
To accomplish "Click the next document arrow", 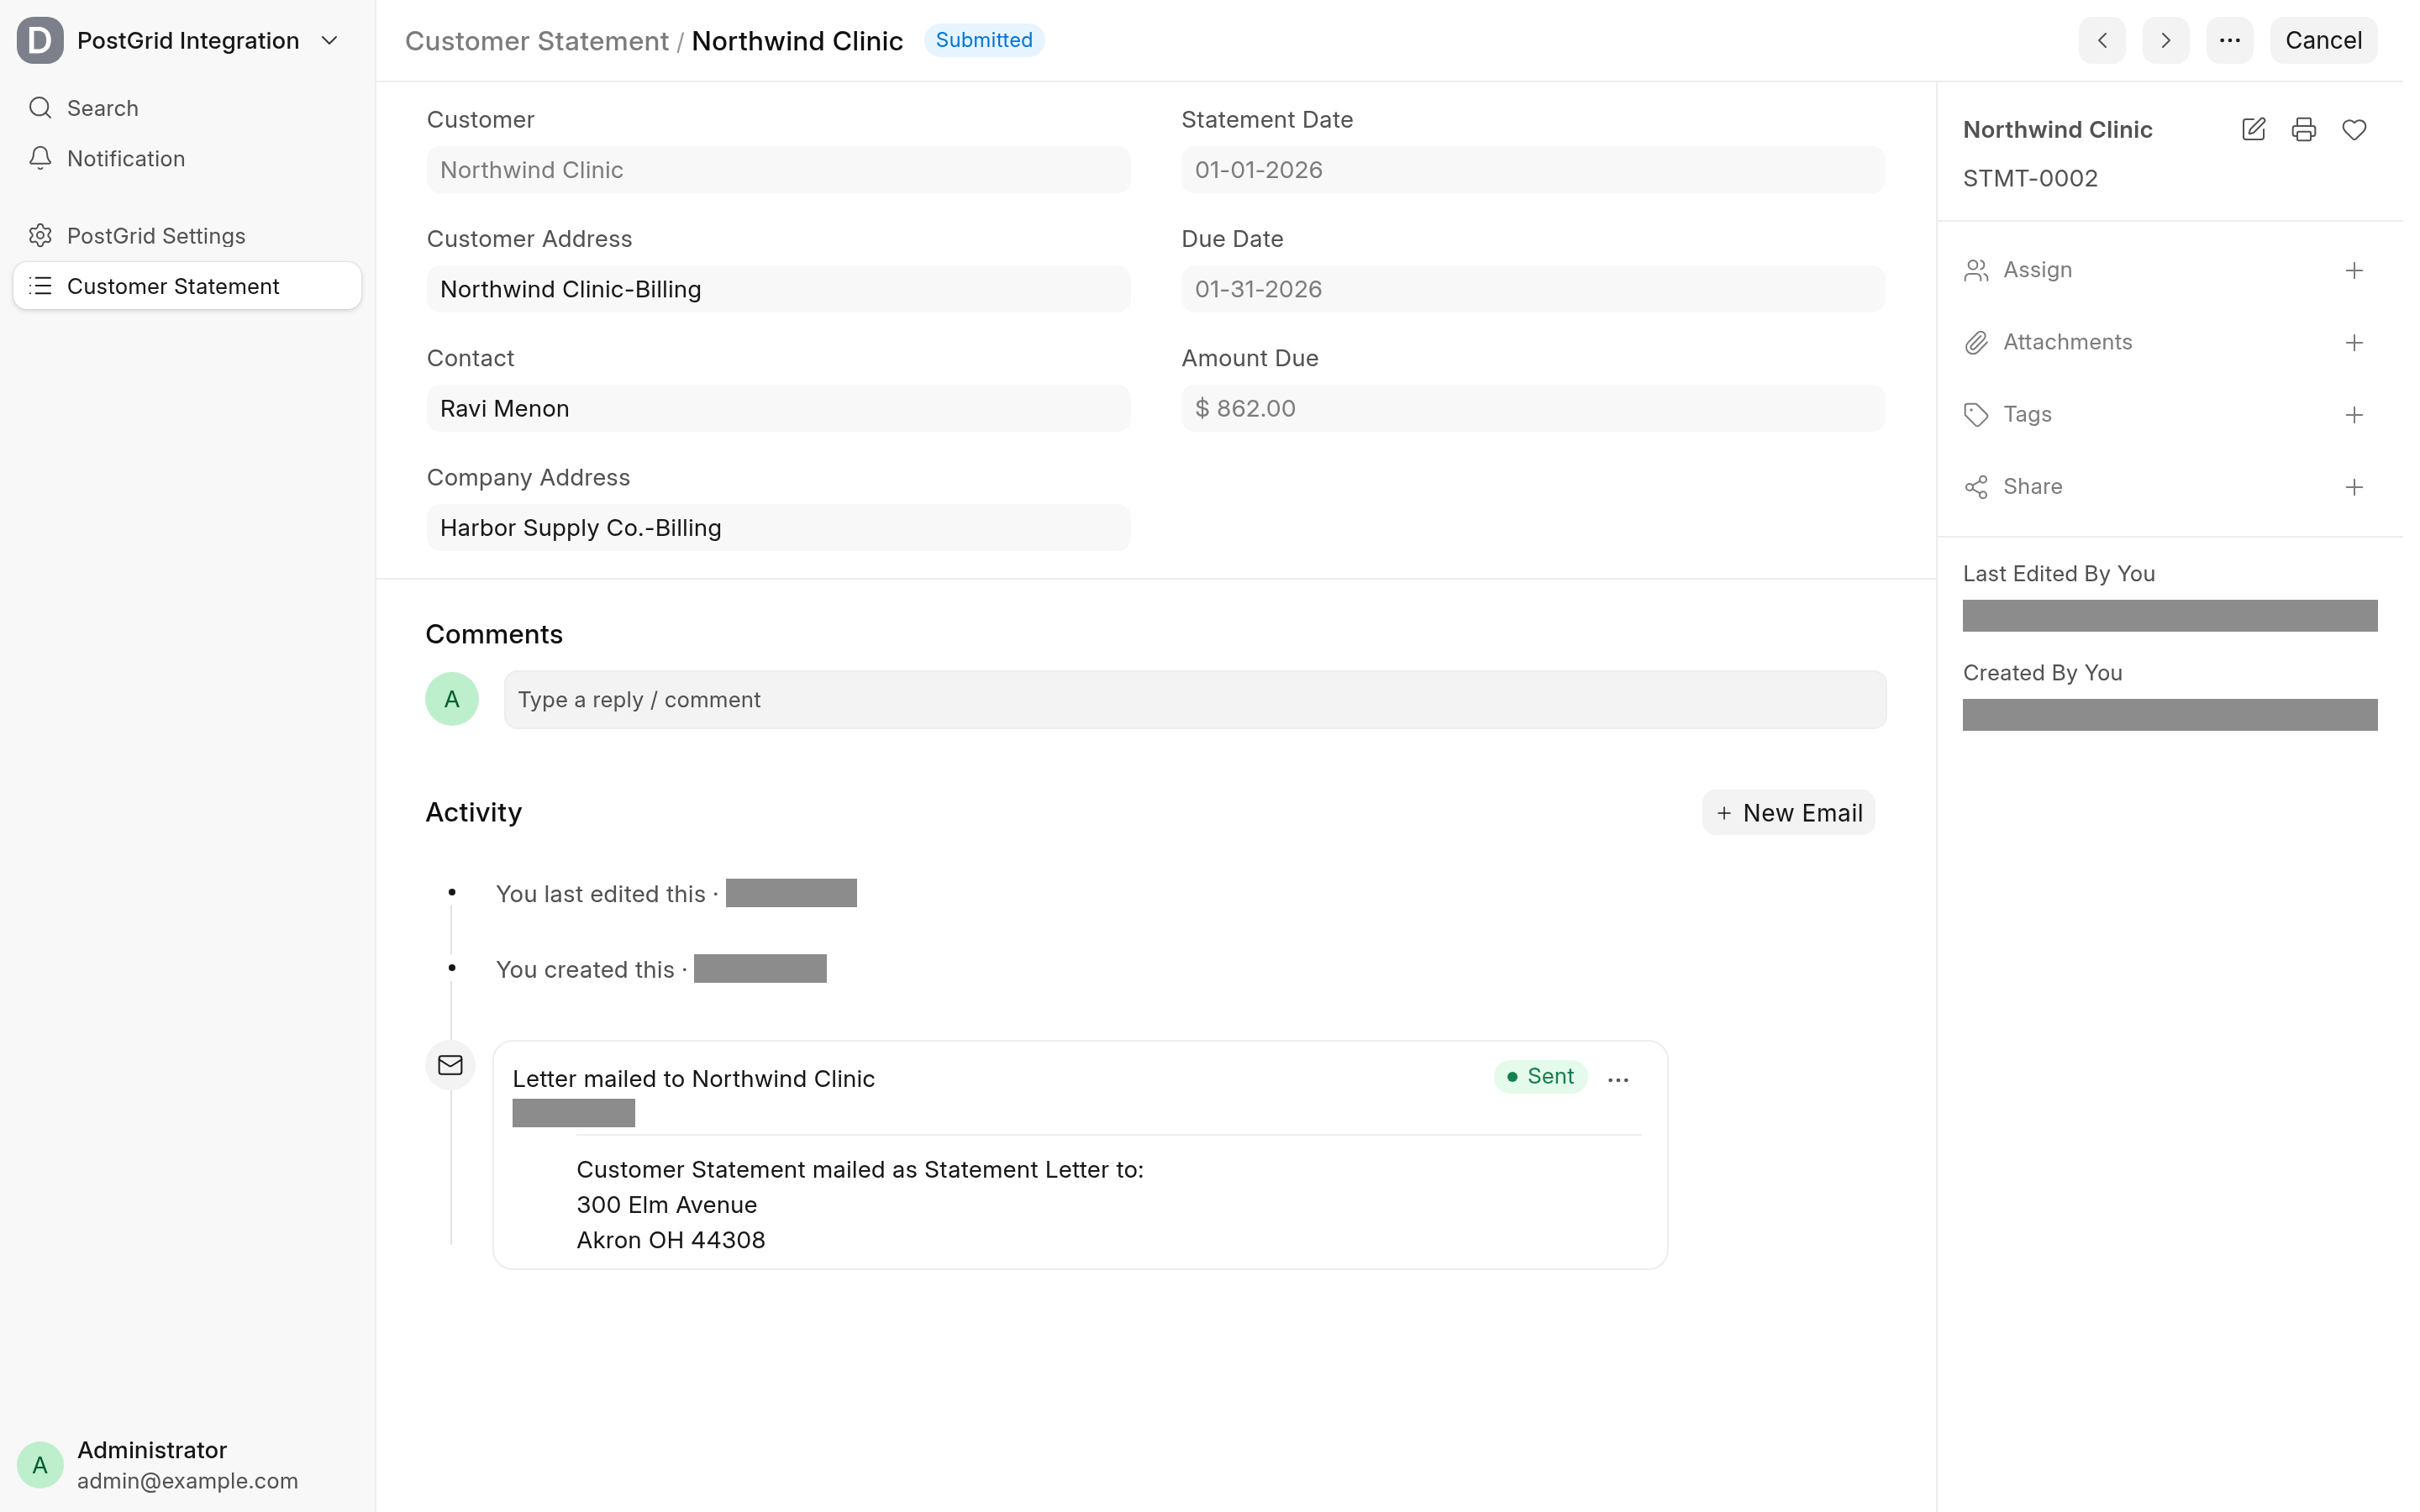I will tap(2165, 40).
